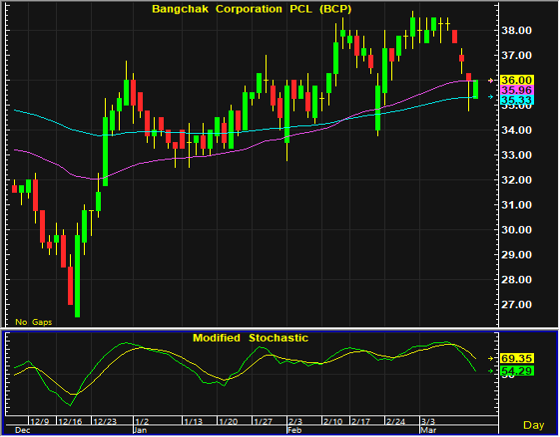Click the 12/23 date marker

coord(105,421)
